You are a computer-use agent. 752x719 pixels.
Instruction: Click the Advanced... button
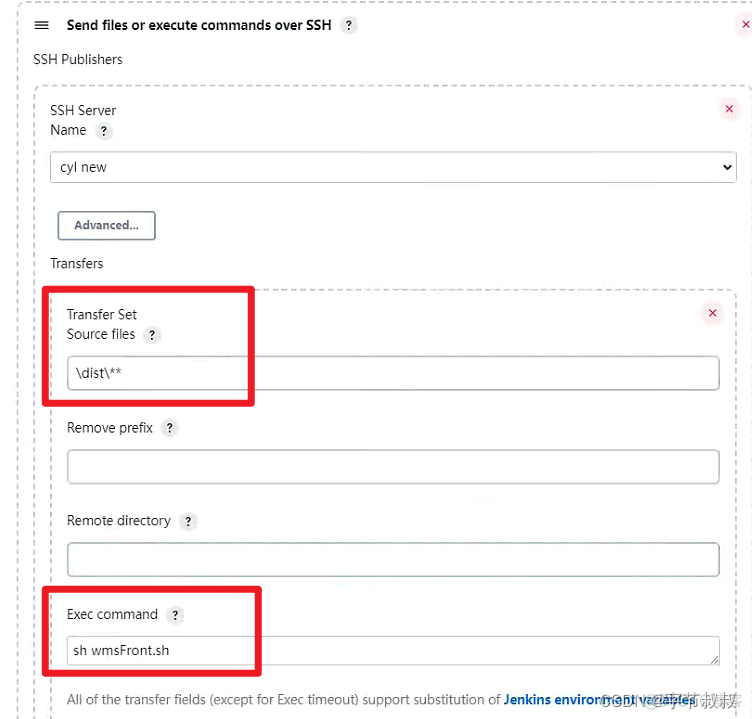pos(106,225)
